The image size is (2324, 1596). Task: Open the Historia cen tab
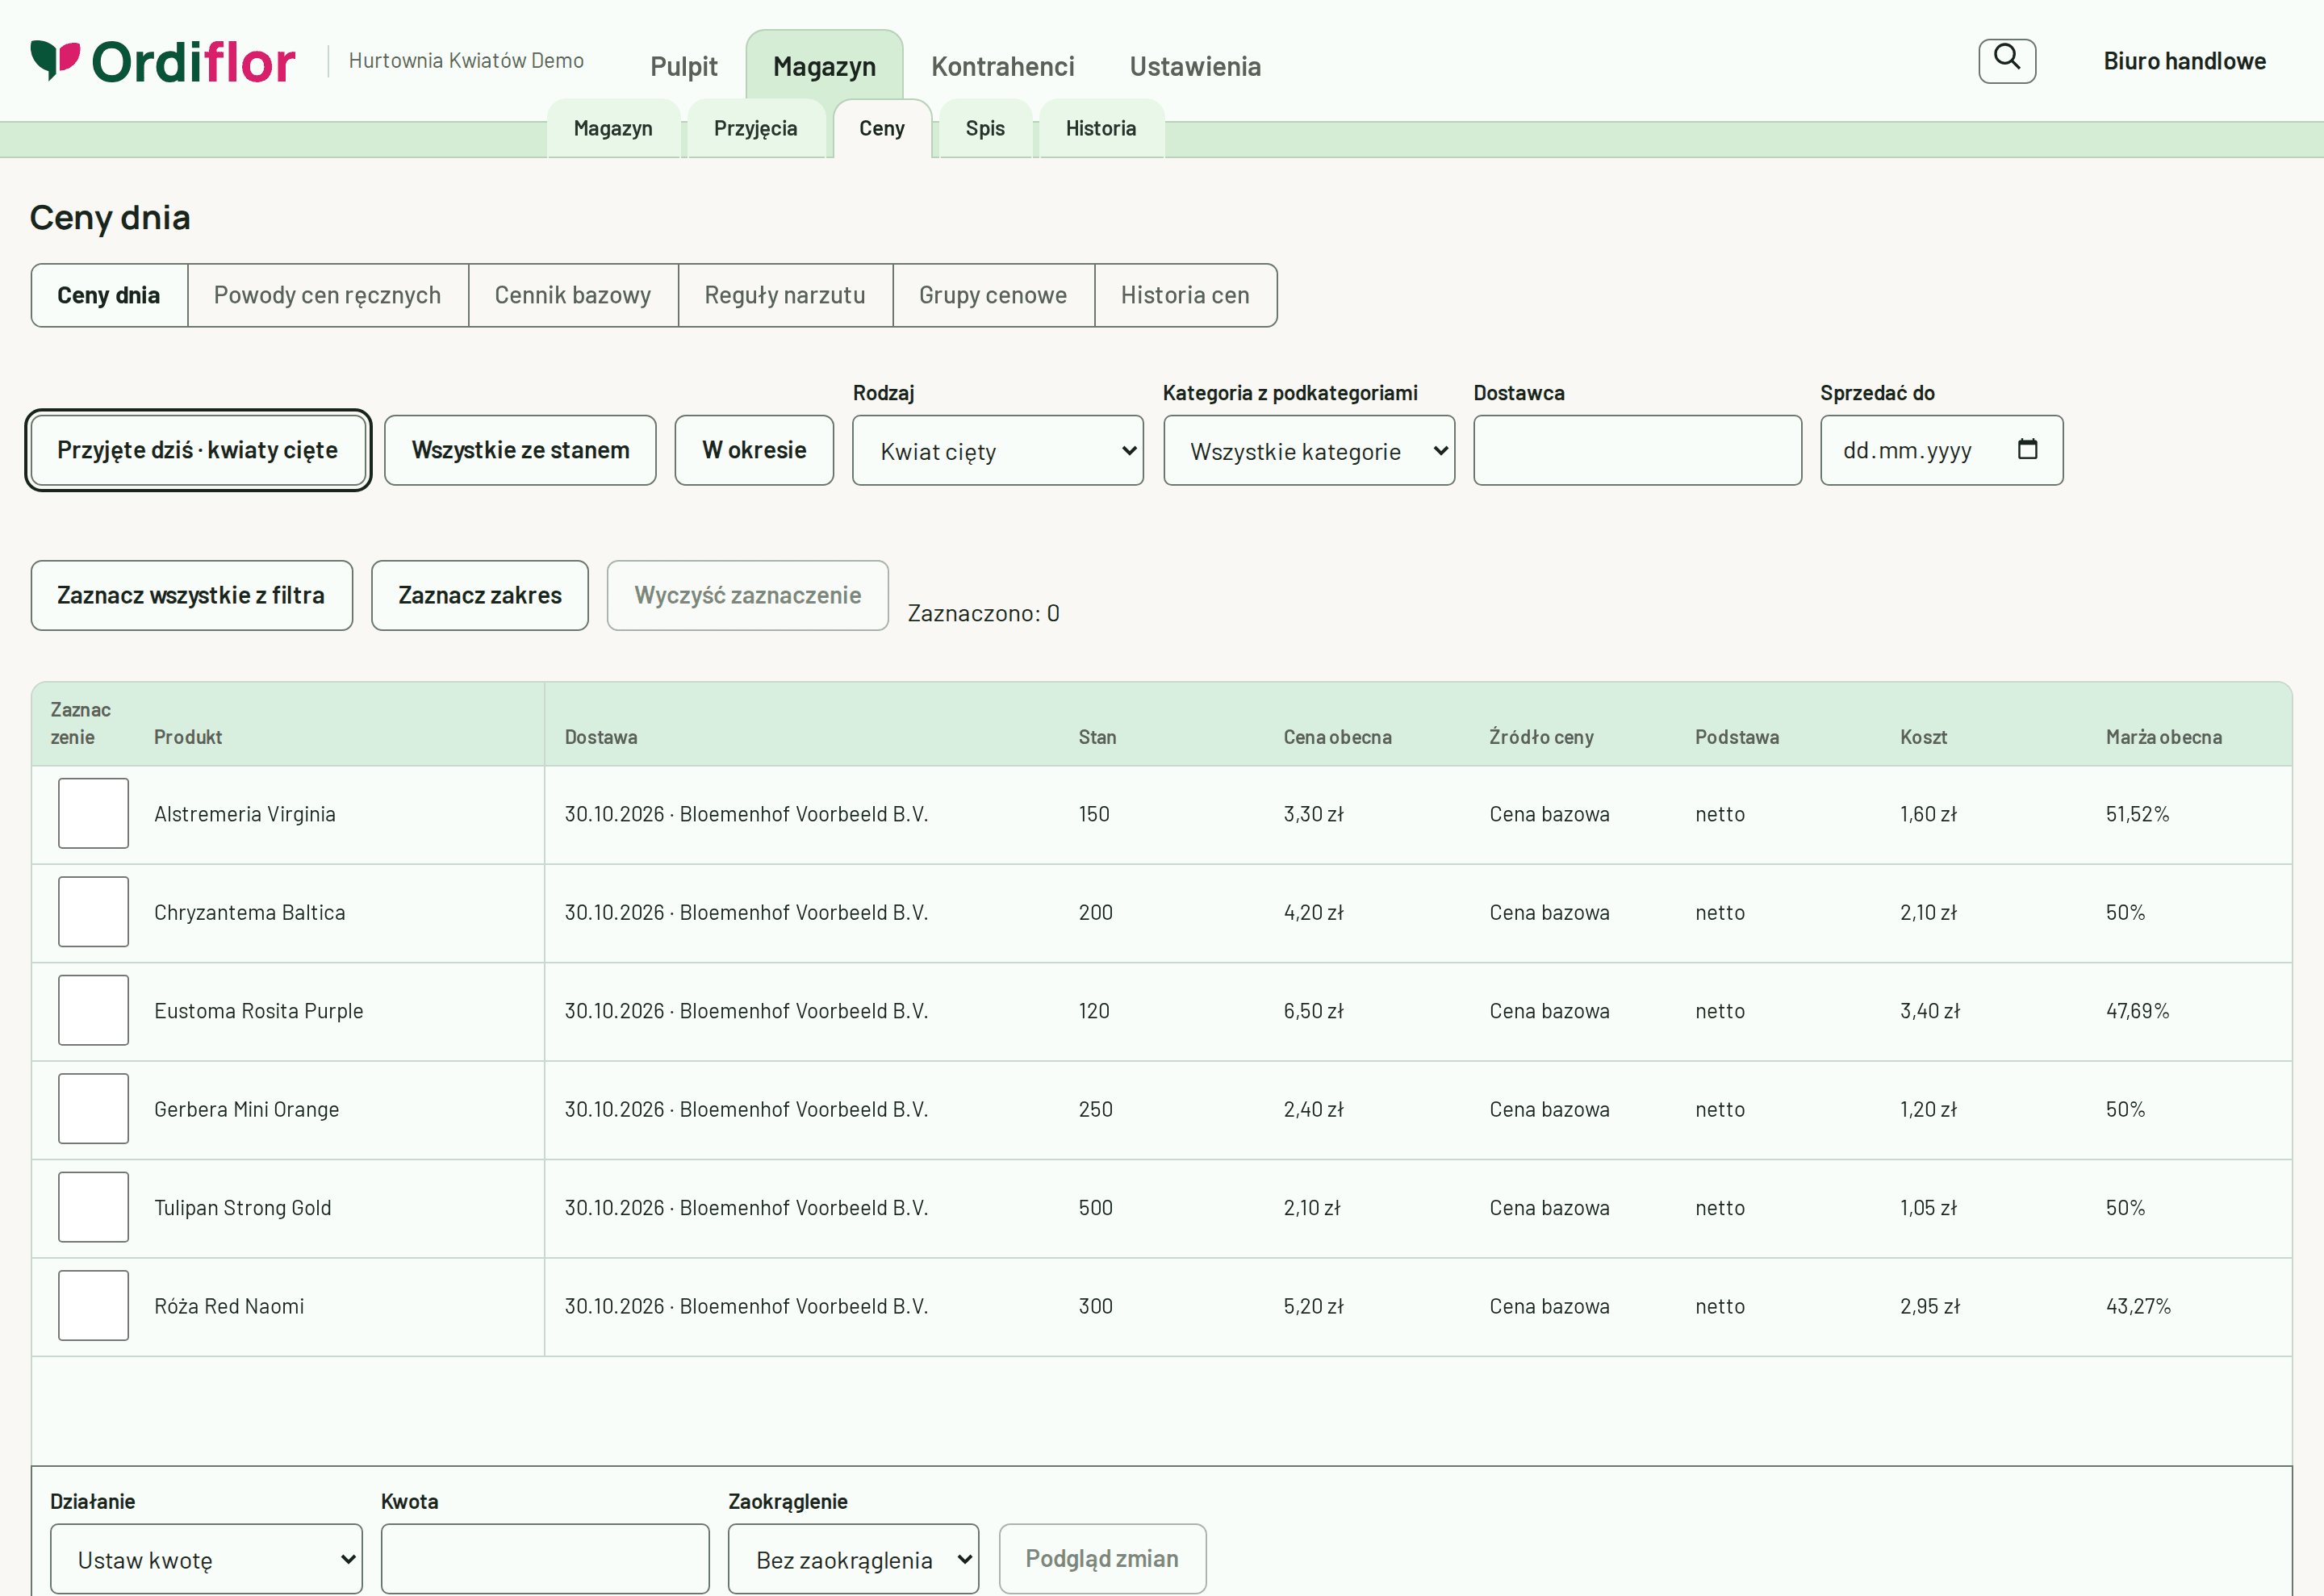tap(1185, 296)
